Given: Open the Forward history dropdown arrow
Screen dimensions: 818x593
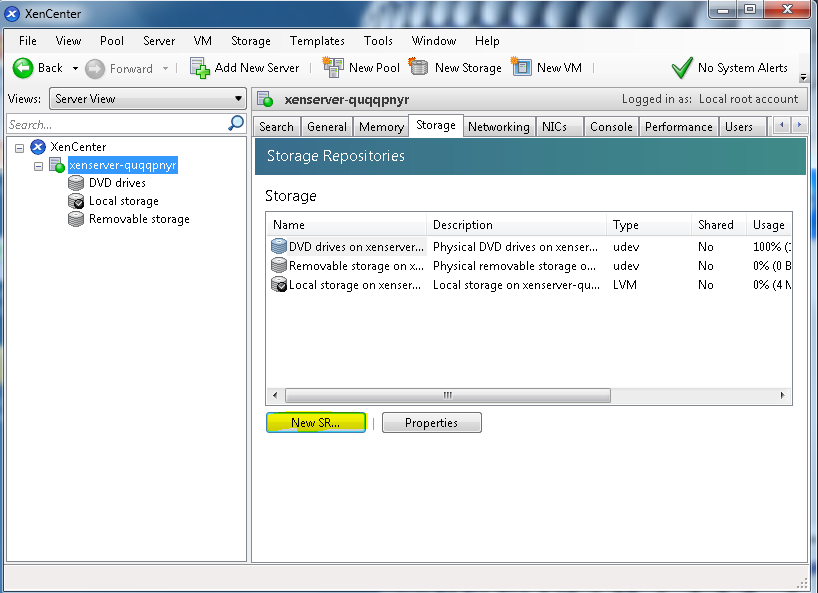Looking at the screenshot, I should click(165, 68).
